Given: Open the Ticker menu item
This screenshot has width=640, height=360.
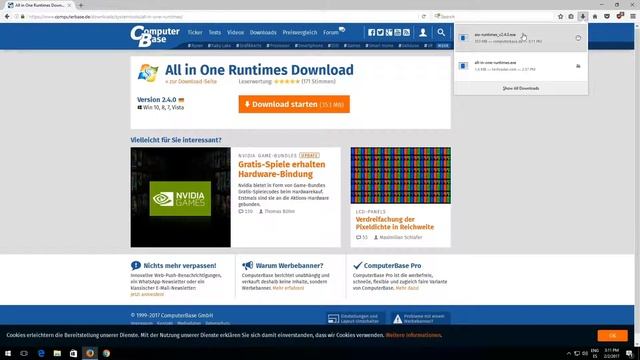Looking at the screenshot, I should [x=195, y=32].
